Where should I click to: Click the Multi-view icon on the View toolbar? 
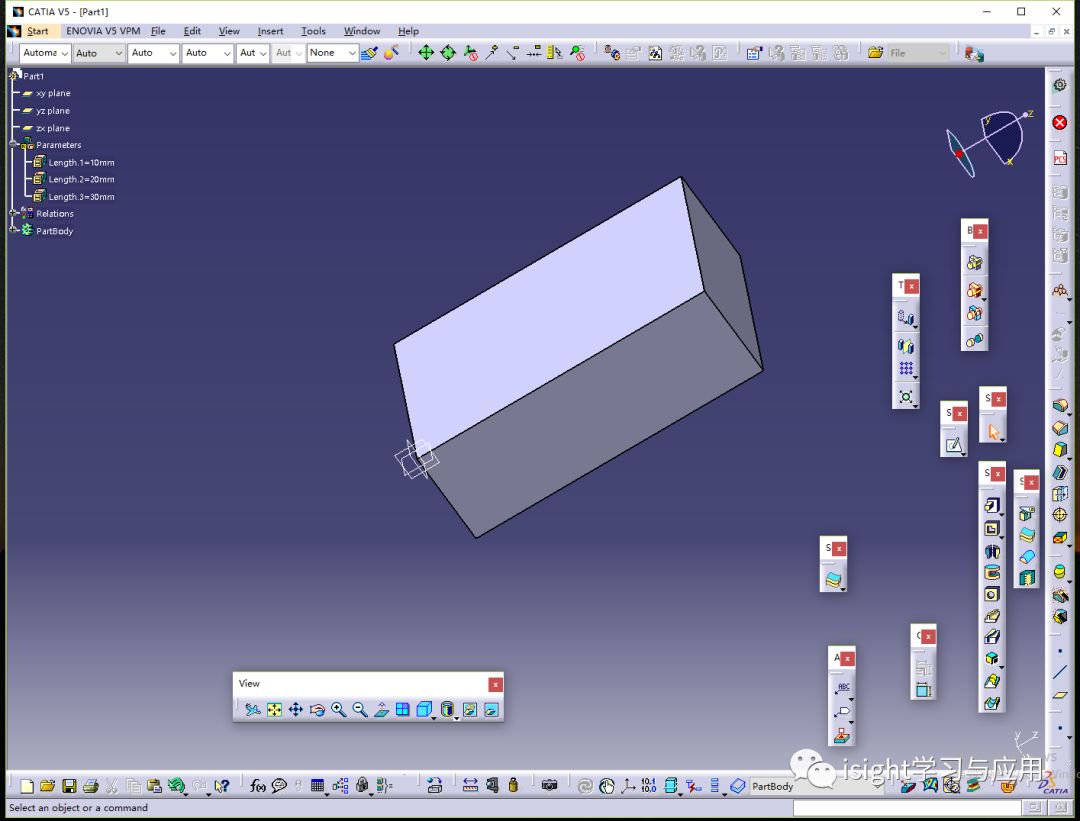pos(403,709)
